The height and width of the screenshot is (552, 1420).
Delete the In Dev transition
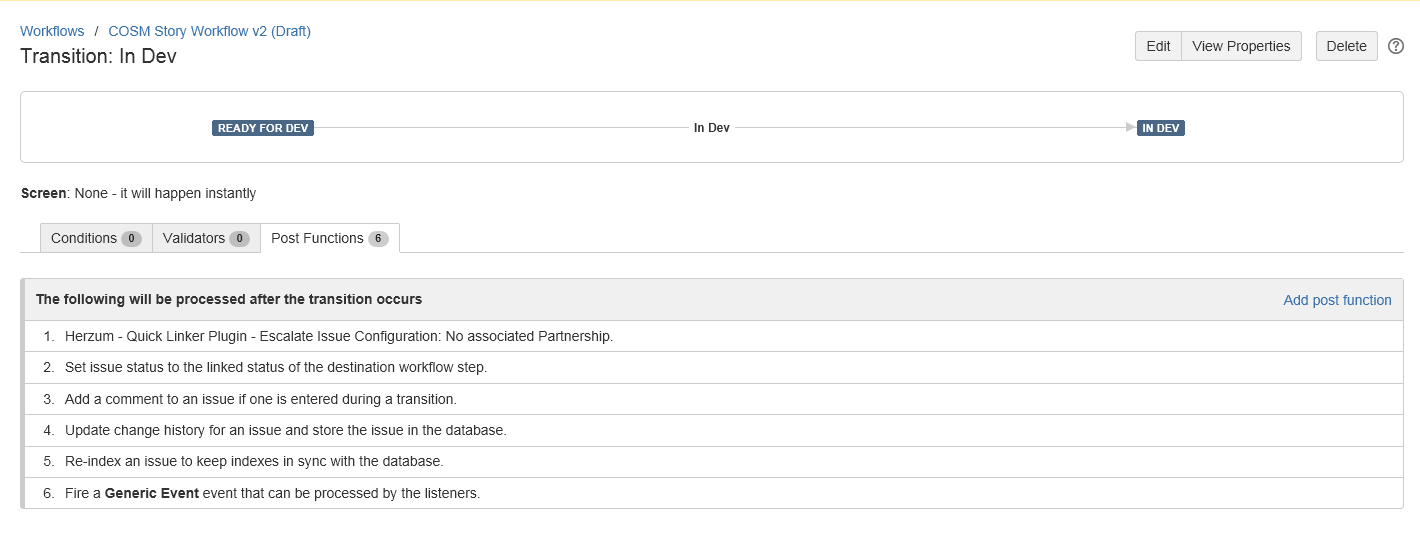pyautogui.click(x=1346, y=46)
